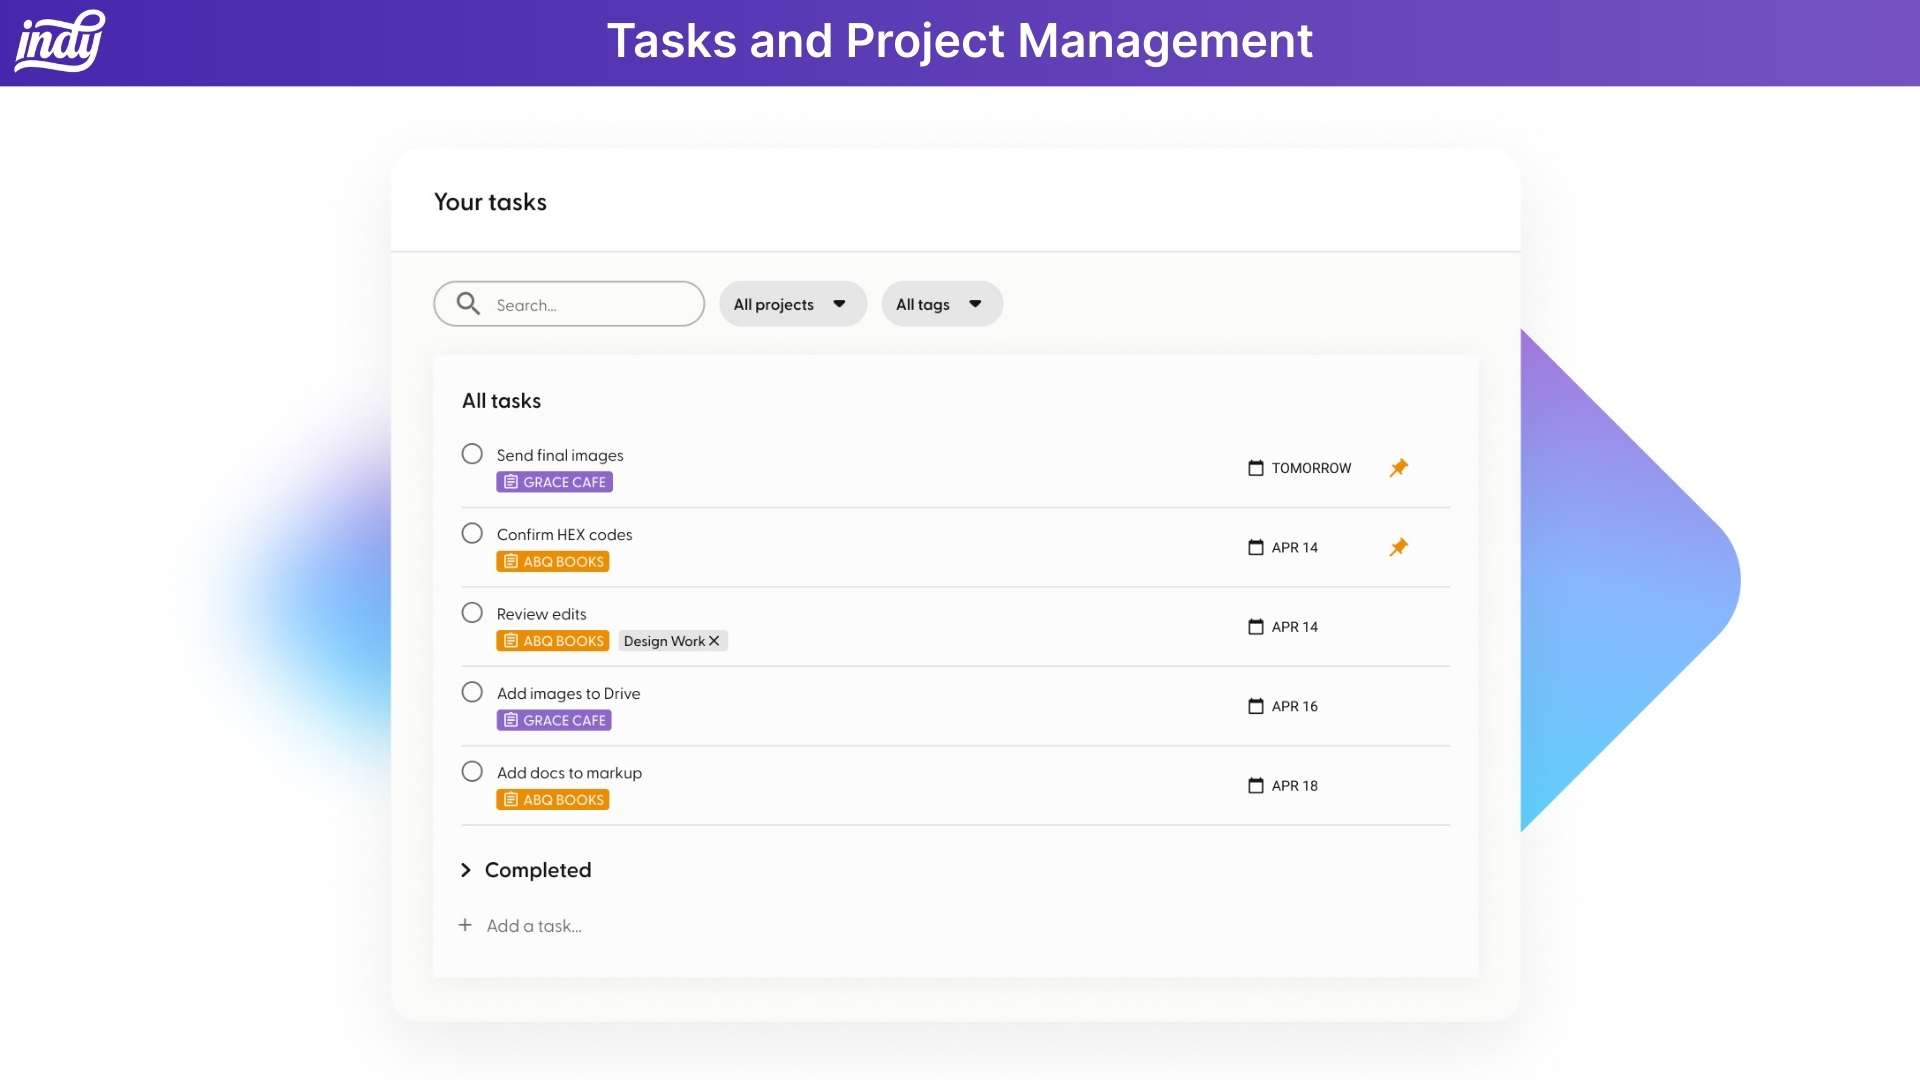Screen dimensions: 1920x1080
Task: Click the Indy logo in the header
Action: pos(58,41)
